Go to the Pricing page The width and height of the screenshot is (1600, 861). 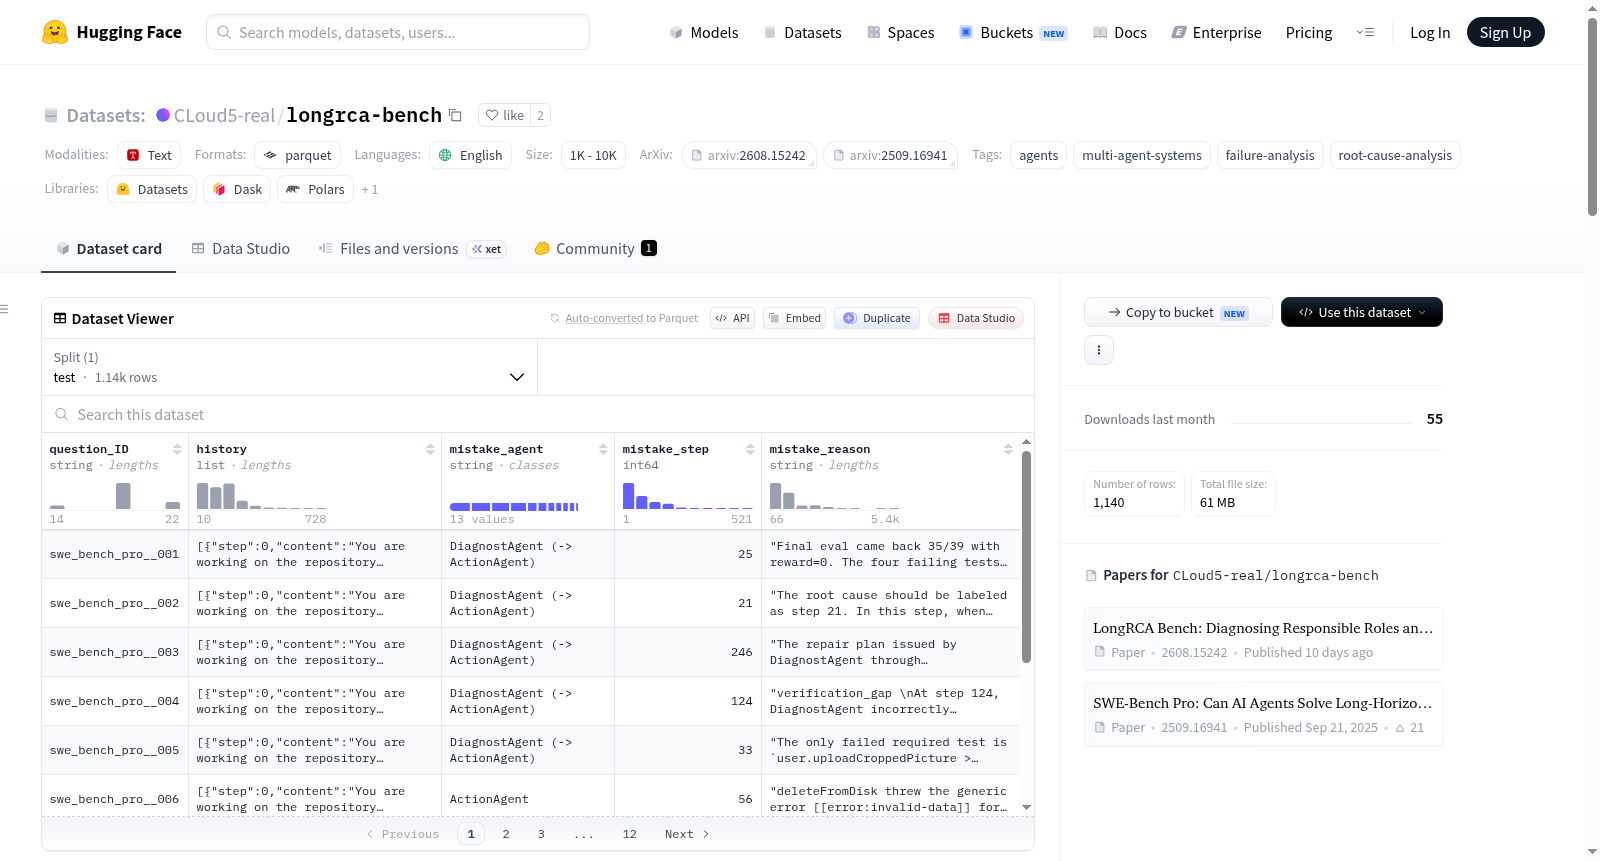1309,32
